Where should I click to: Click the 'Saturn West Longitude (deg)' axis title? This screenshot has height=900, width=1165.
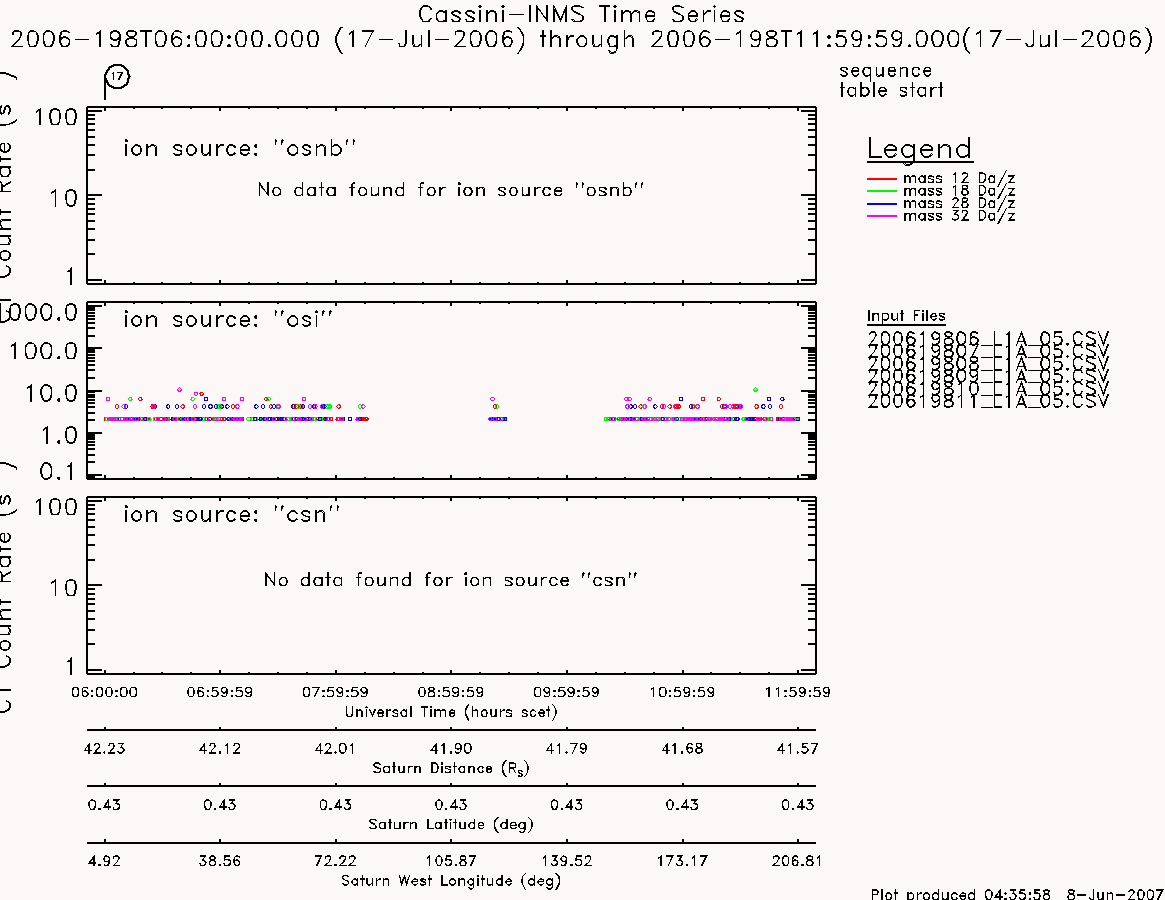(x=450, y=881)
